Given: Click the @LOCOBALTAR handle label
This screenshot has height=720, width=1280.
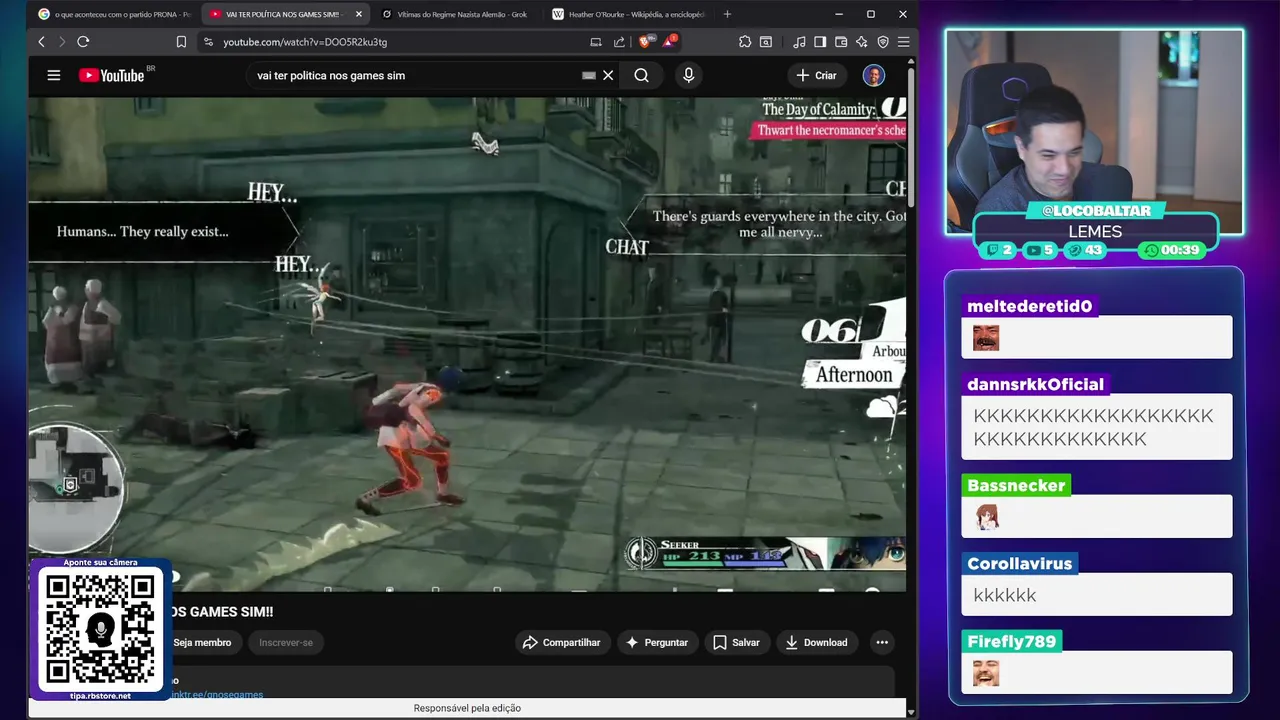Looking at the screenshot, I should [1095, 211].
